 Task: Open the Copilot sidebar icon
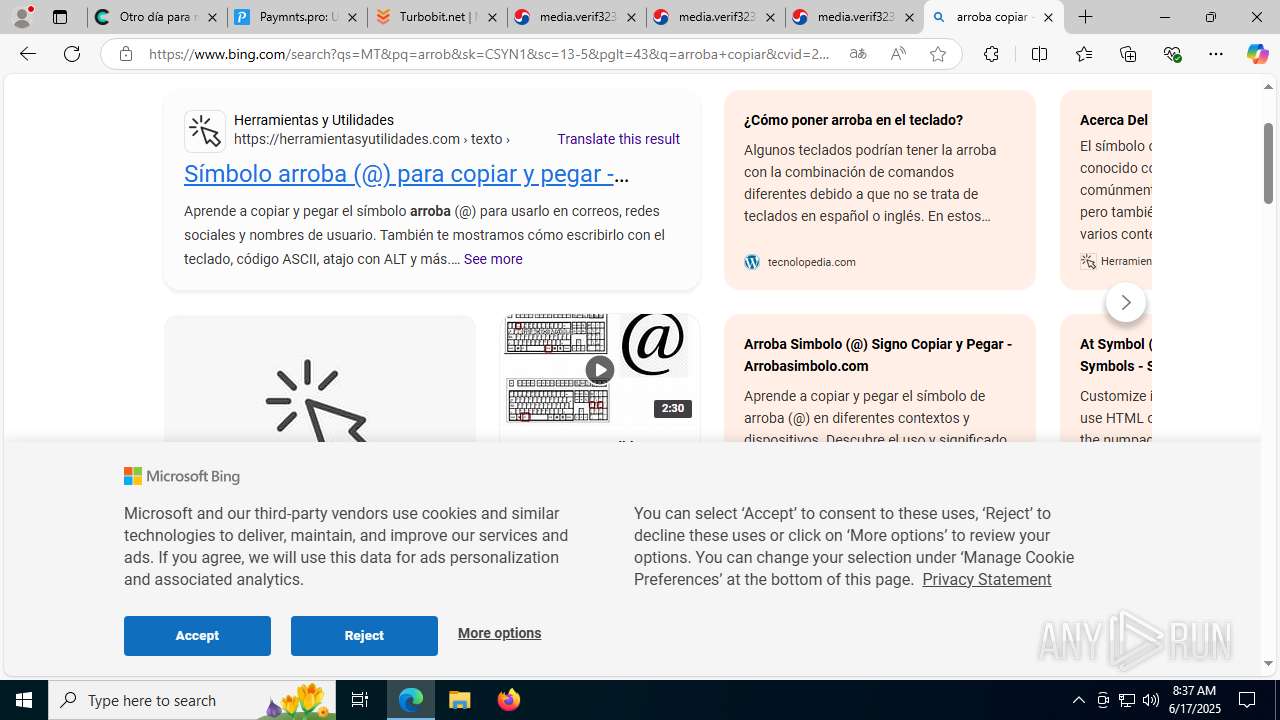[1257, 54]
